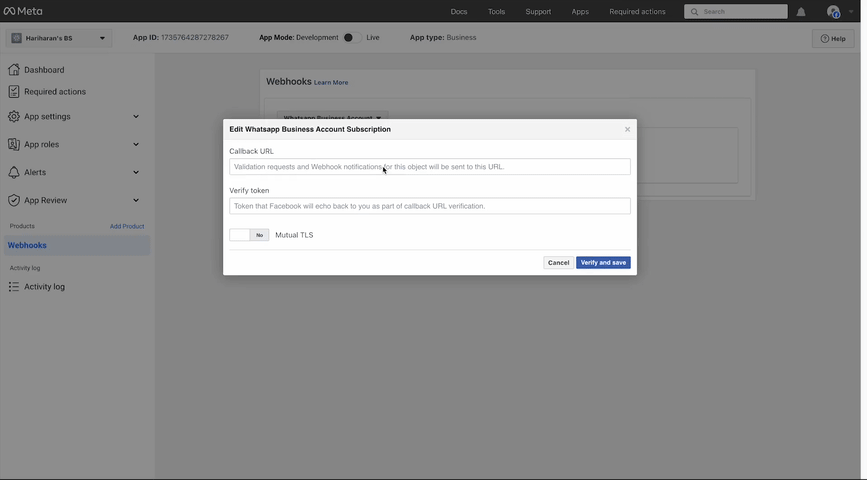
Task: Click the Activity log list icon
Action: [x=14, y=286]
